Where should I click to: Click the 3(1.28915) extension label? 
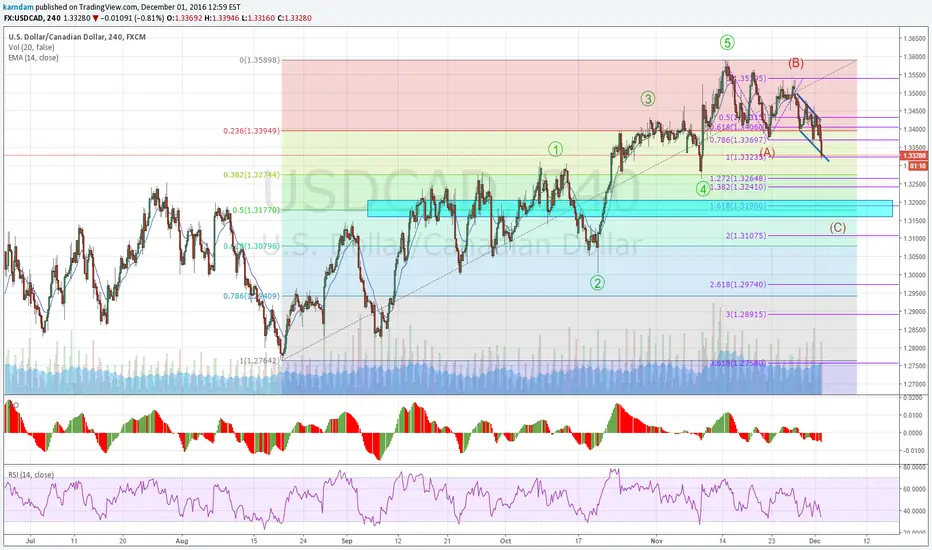[746, 314]
